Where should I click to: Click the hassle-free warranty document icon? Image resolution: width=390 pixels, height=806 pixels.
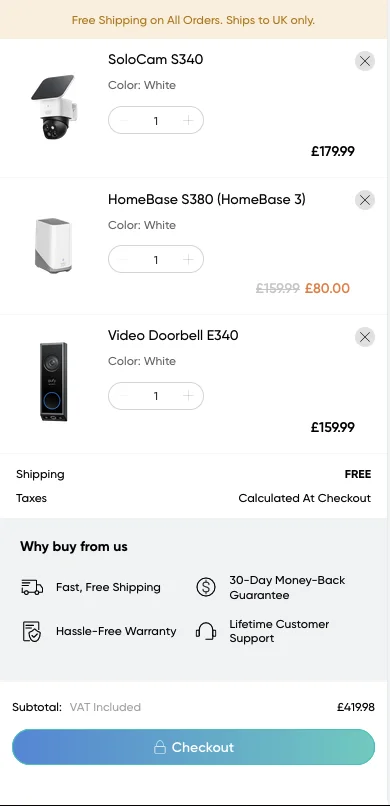tap(32, 631)
